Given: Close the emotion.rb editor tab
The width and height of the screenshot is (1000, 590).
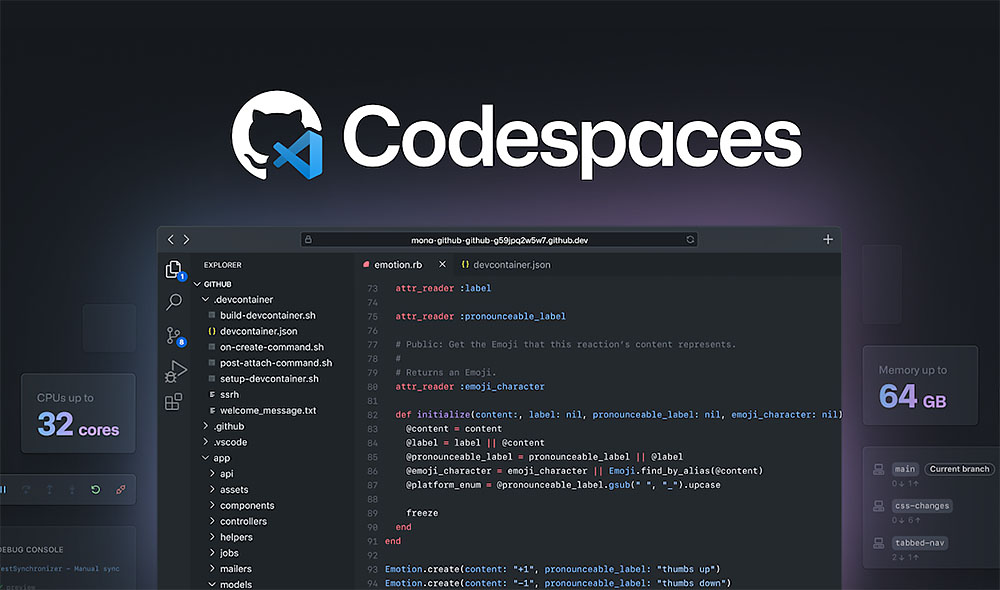Looking at the screenshot, I should point(442,264).
